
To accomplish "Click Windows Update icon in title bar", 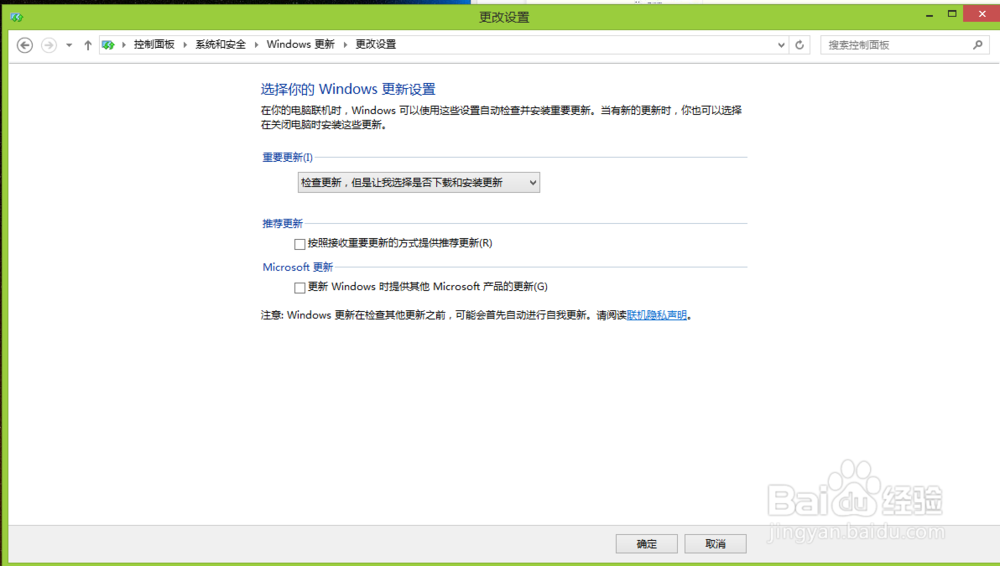I will [17, 17].
